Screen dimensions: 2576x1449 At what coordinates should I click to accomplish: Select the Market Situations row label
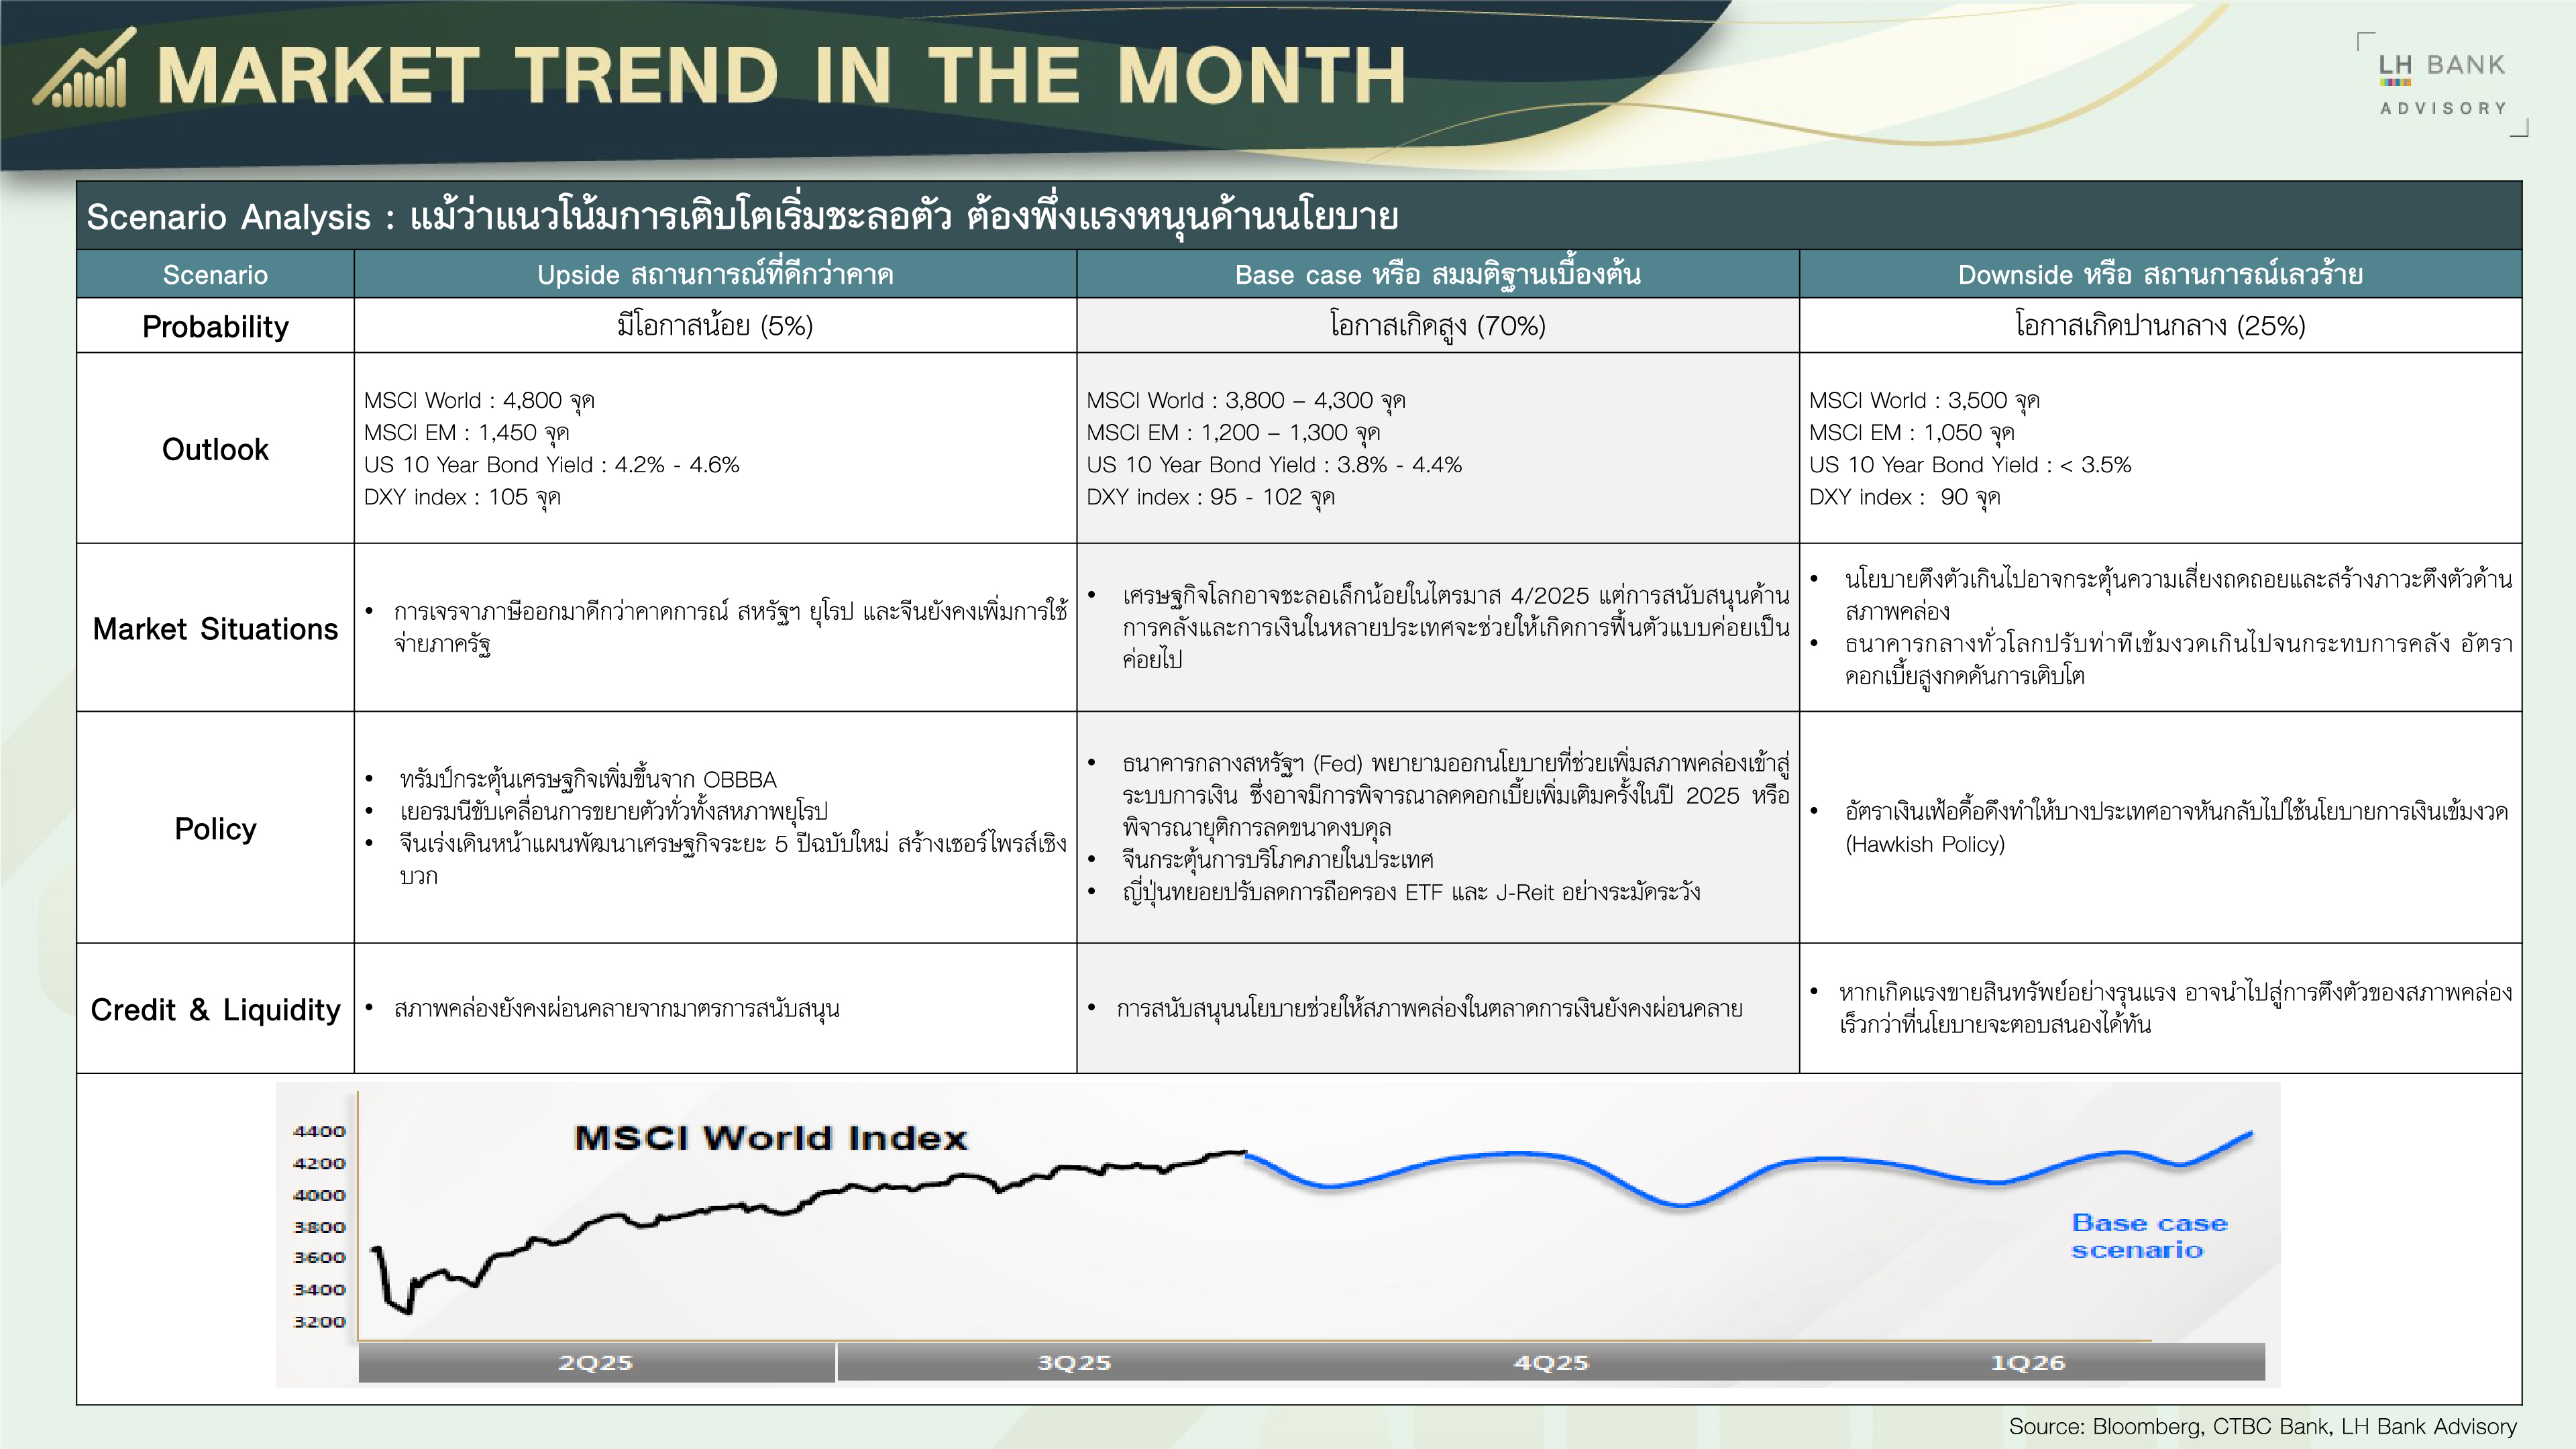click(x=215, y=628)
